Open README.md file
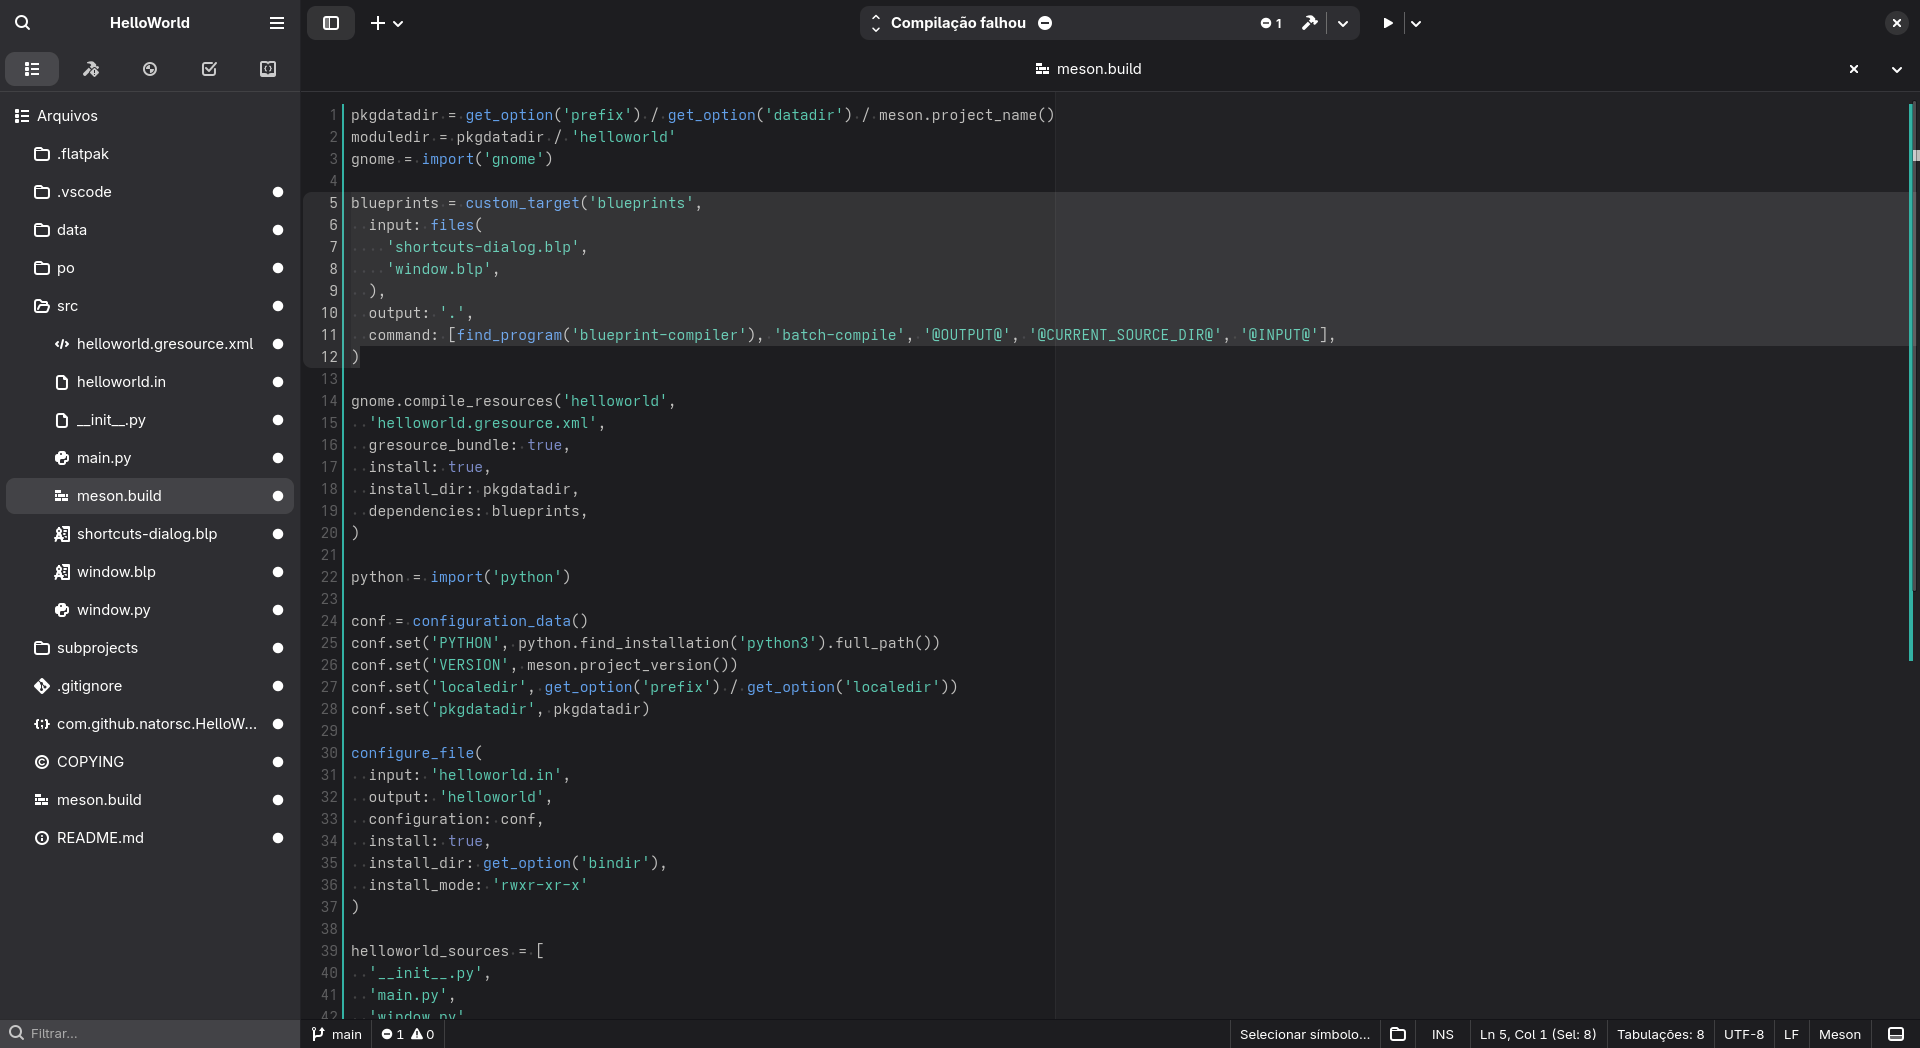This screenshot has height=1048, width=1920. [150, 838]
